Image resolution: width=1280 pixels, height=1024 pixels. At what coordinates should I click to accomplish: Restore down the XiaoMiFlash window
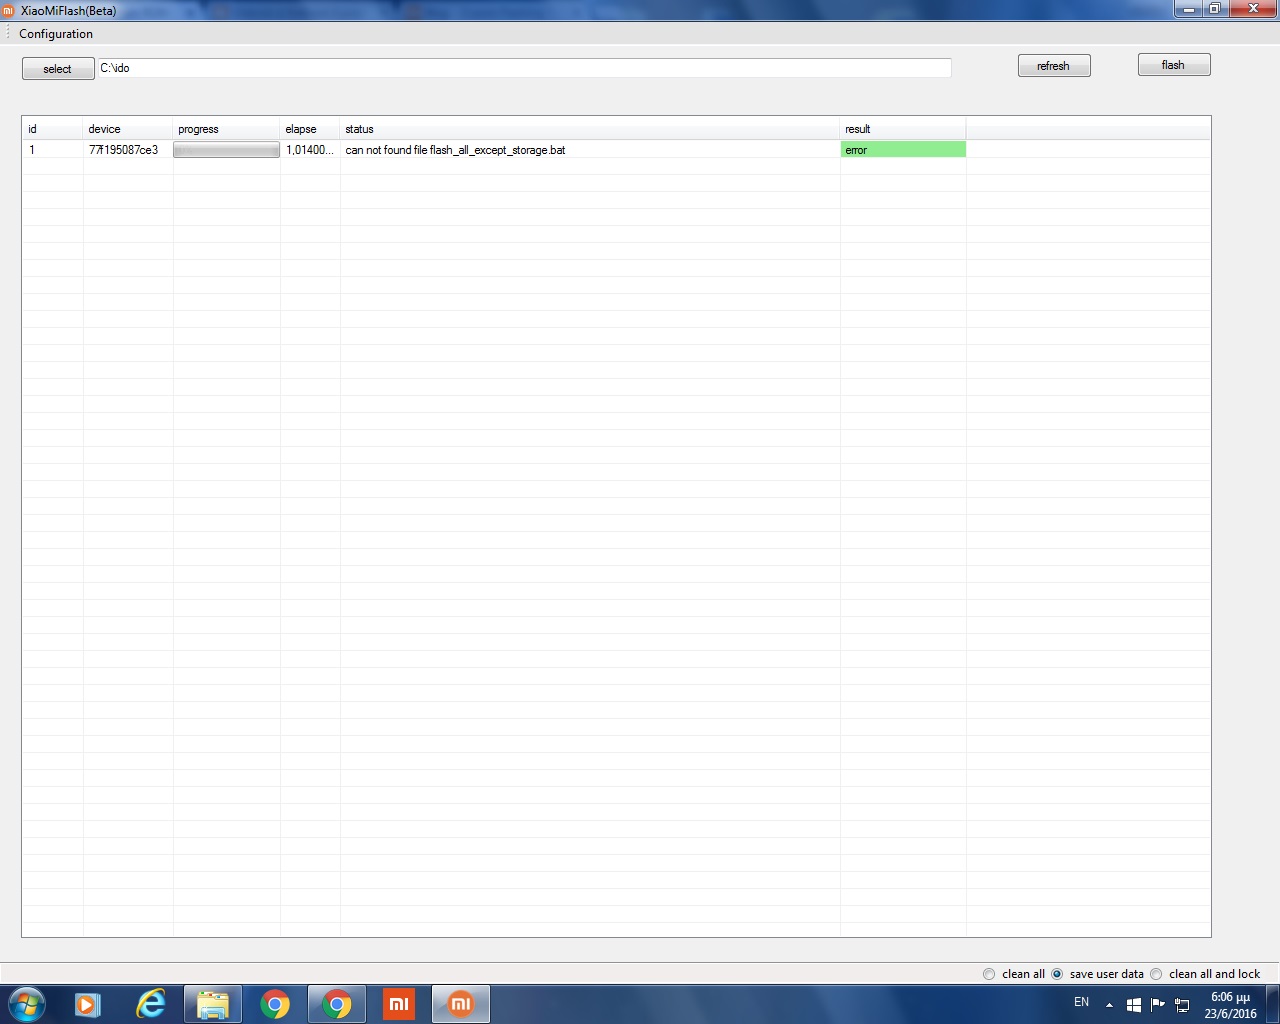point(1215,9)
